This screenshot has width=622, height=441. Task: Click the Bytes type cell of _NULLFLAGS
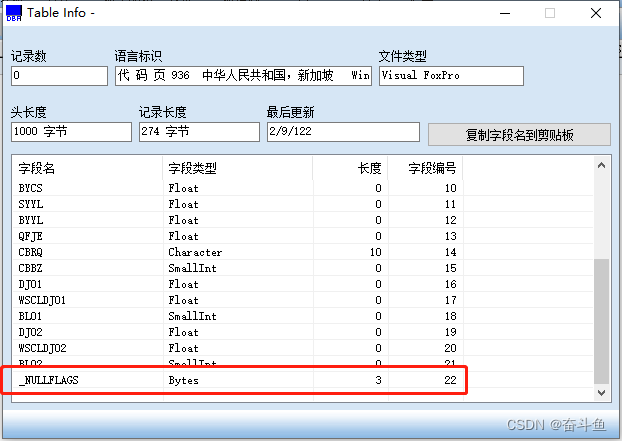click(x=183, y=380)
